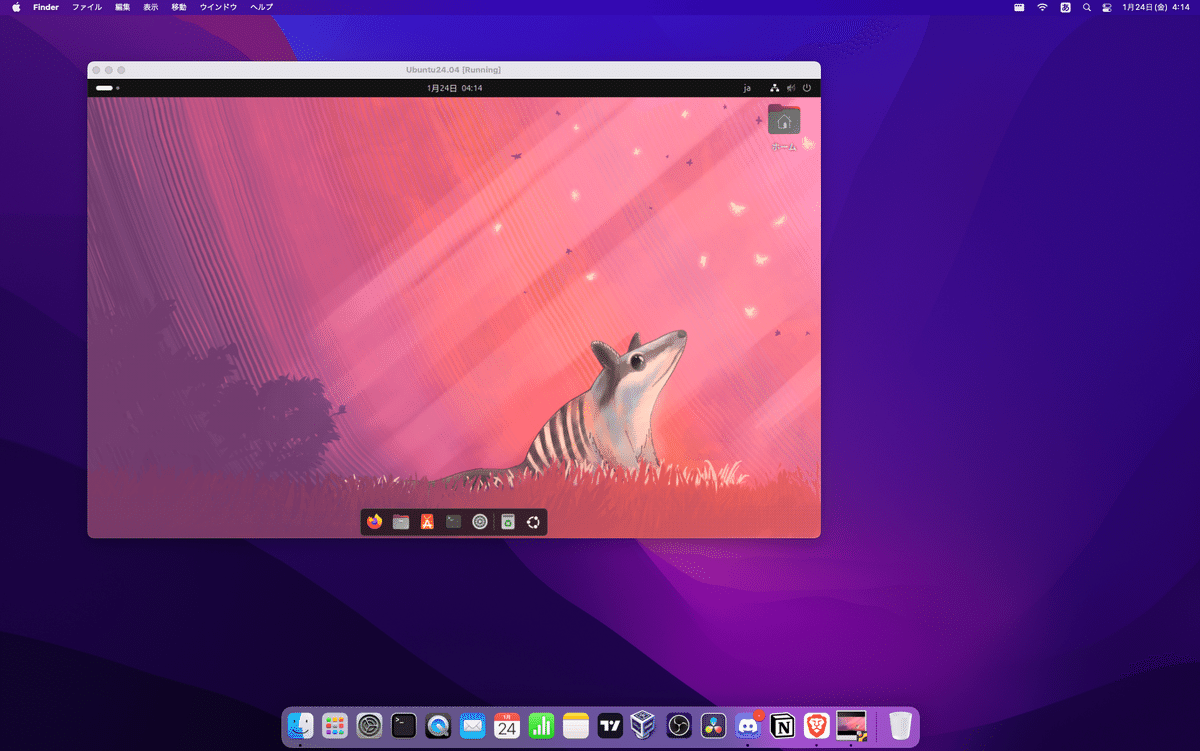Screen dimensions: 1200x751
Task: Open Terminal in the Ubuntu dock
Action: tap(454, 521)
